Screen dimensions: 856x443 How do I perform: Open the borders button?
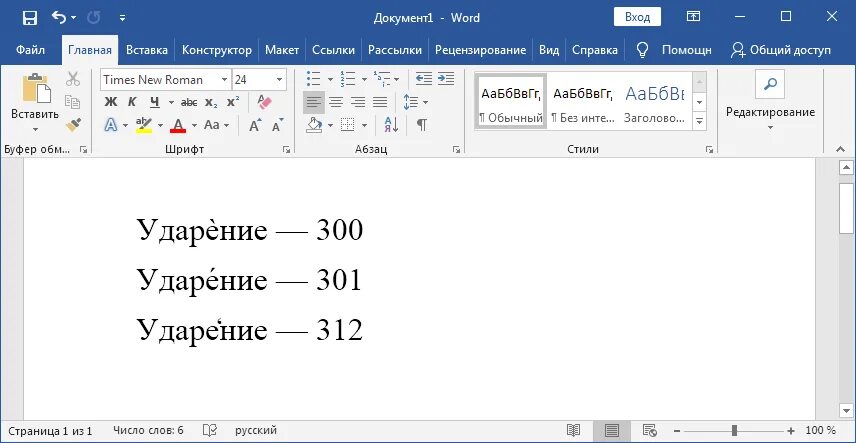347,125
